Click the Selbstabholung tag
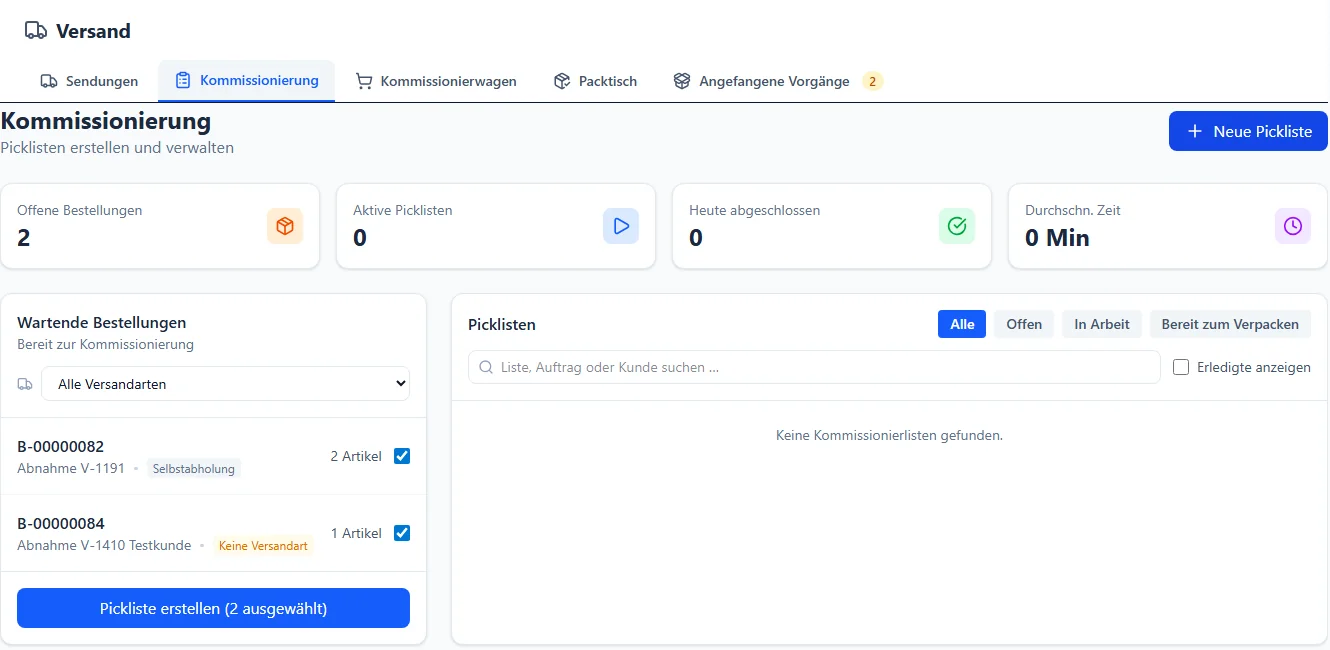This screenshot has width=1330, height=650. (194, 468)
